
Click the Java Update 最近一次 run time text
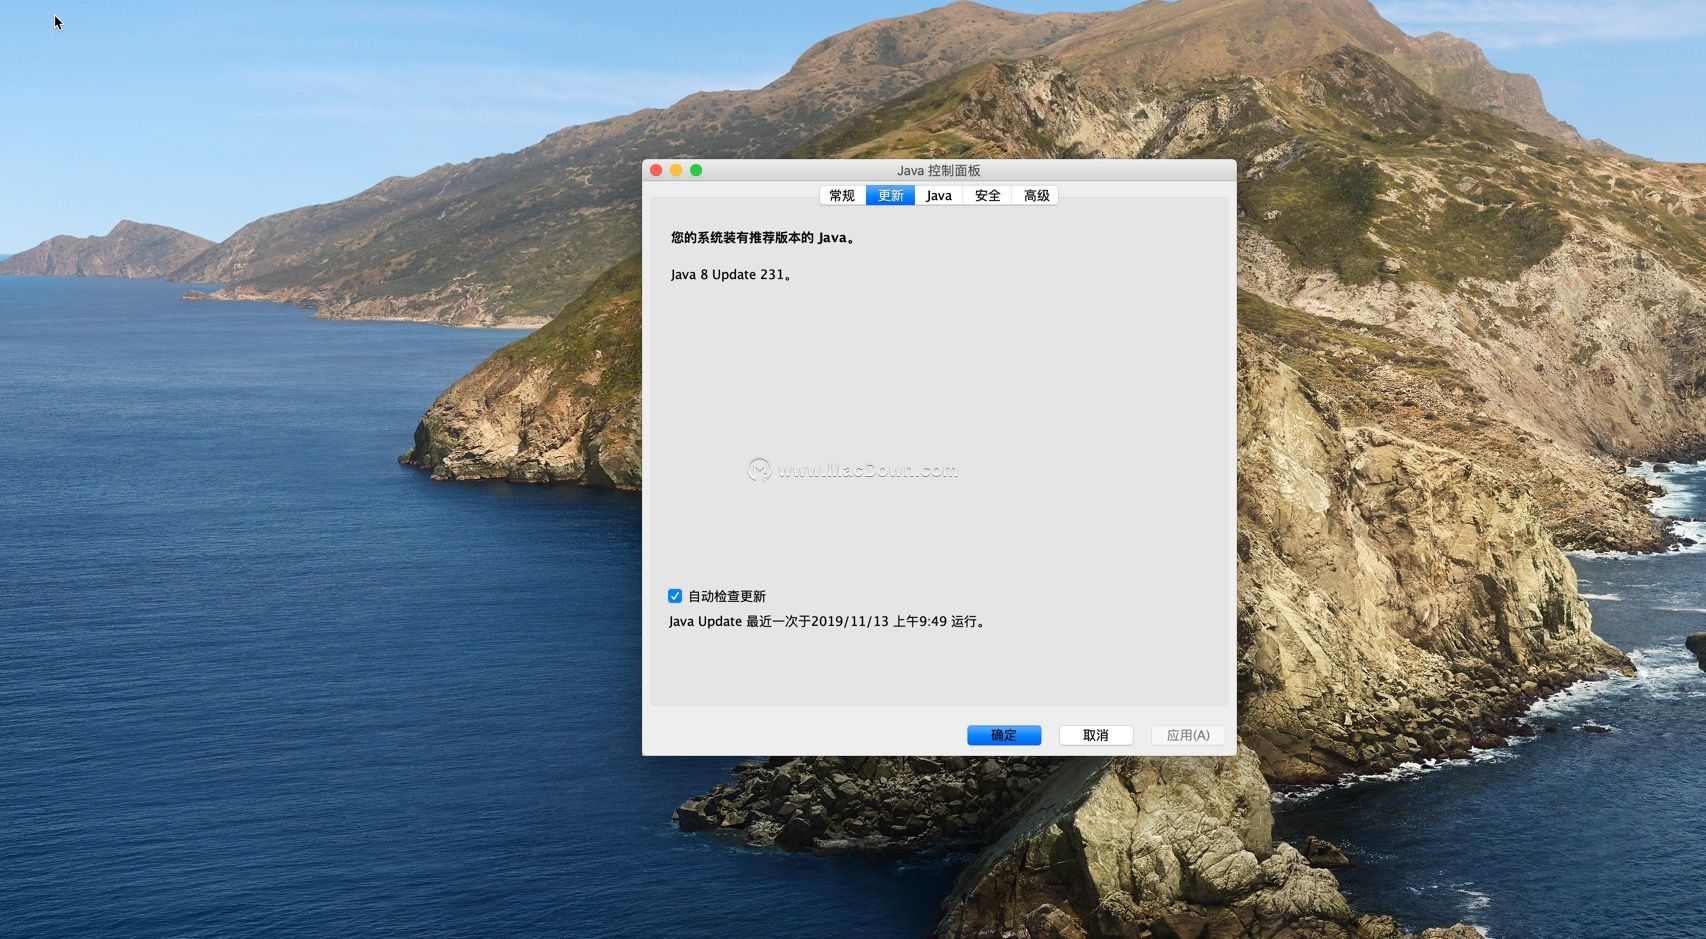click(x=828, y=621)
